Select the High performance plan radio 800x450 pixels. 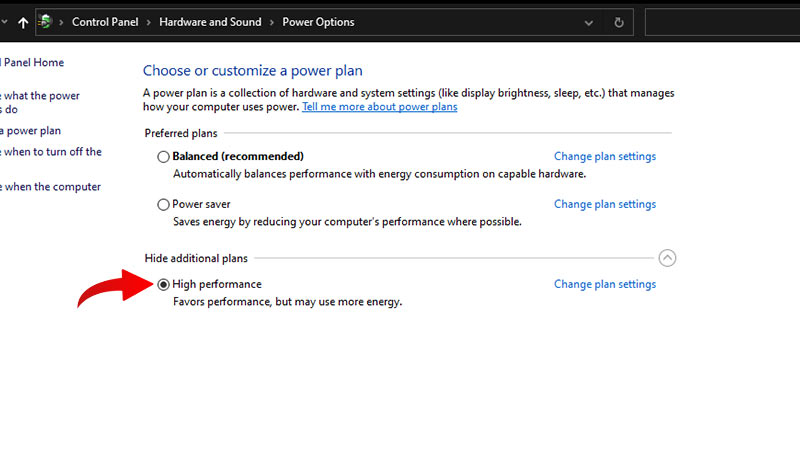(x=163, y=285)
